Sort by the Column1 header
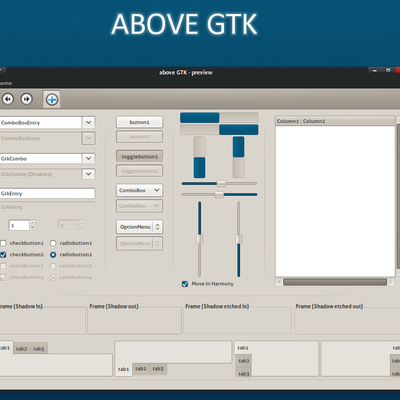The height and width of the screenshot is (400, 400). [288, 121]
